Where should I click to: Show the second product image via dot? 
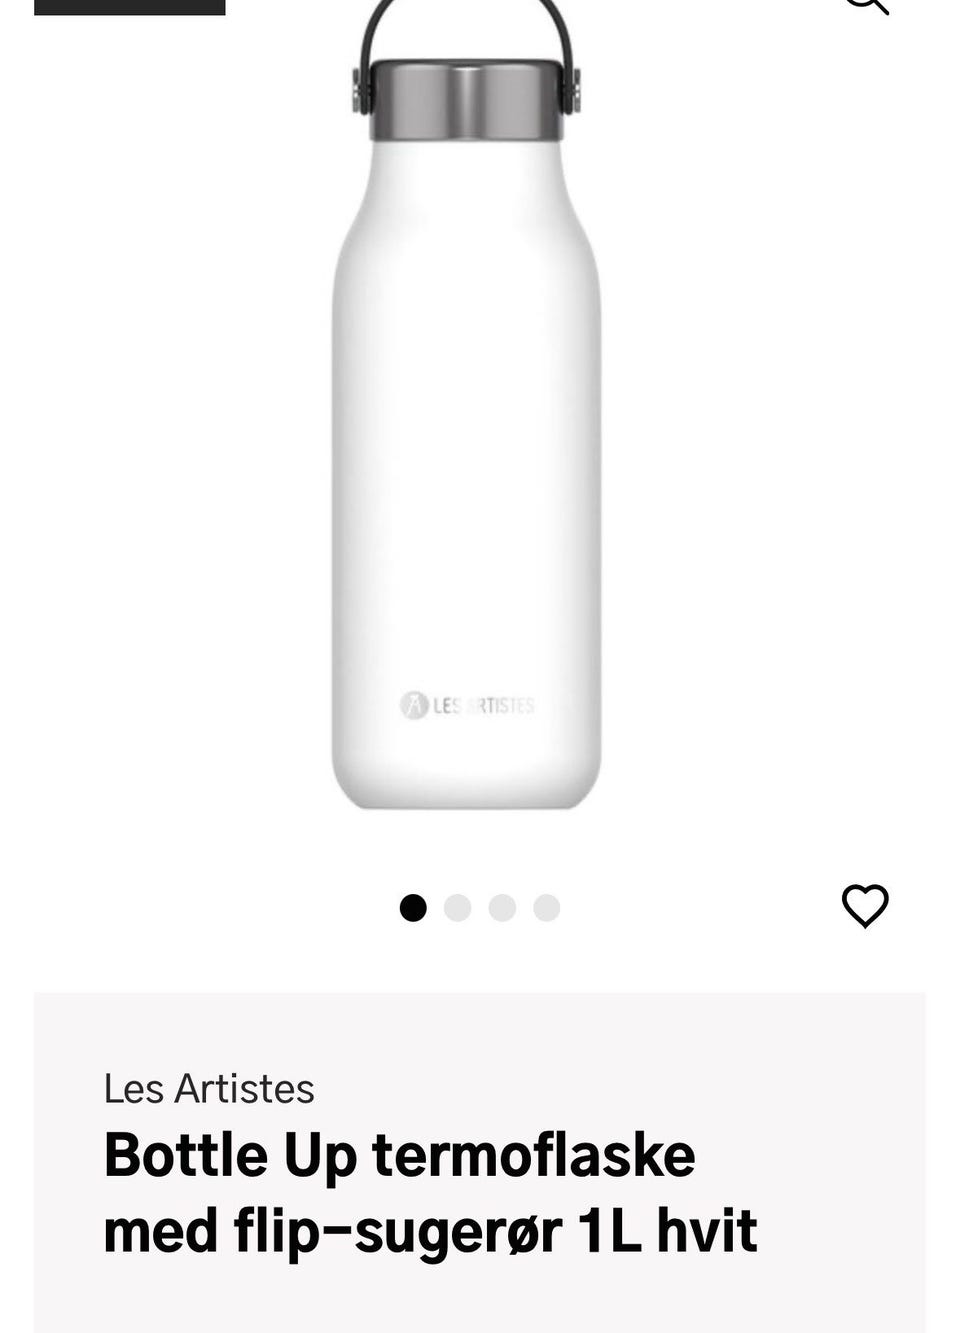tap(457, 908)
